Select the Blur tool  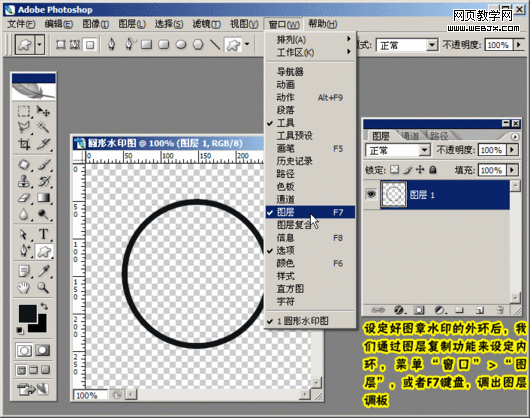coord(23,214)
